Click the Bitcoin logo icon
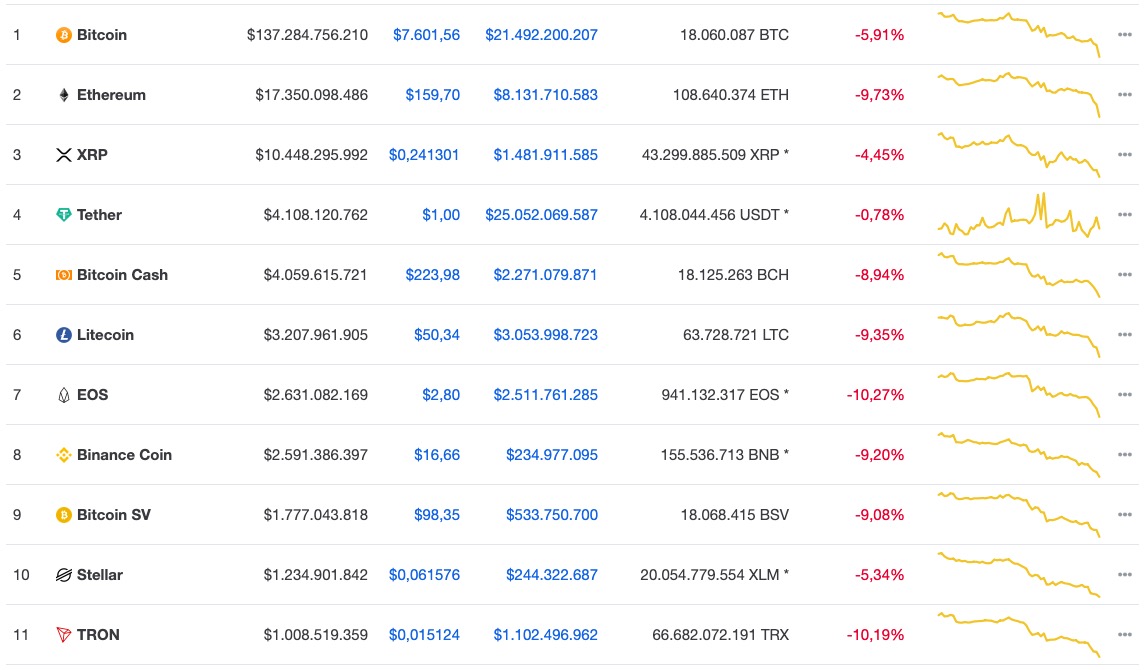This screenshot has height=670, width=1146. [x=64, y=35]
